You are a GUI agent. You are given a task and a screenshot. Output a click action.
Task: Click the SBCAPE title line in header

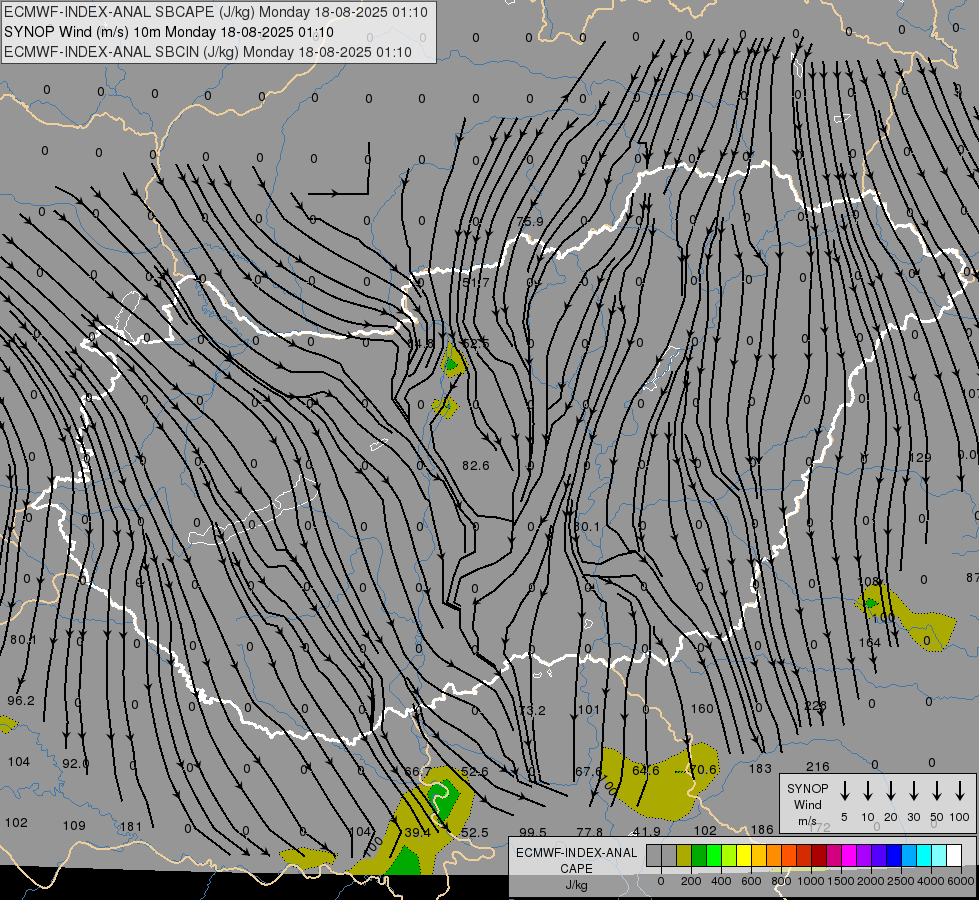(216, 12)
